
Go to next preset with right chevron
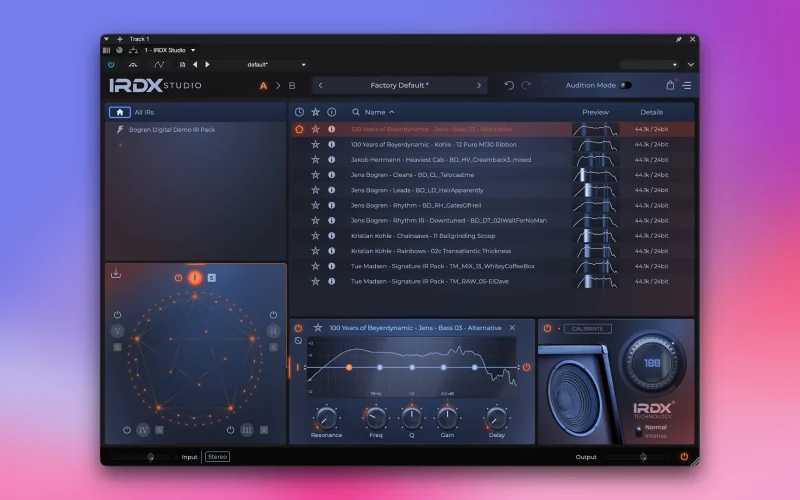(x=479, y=85)
